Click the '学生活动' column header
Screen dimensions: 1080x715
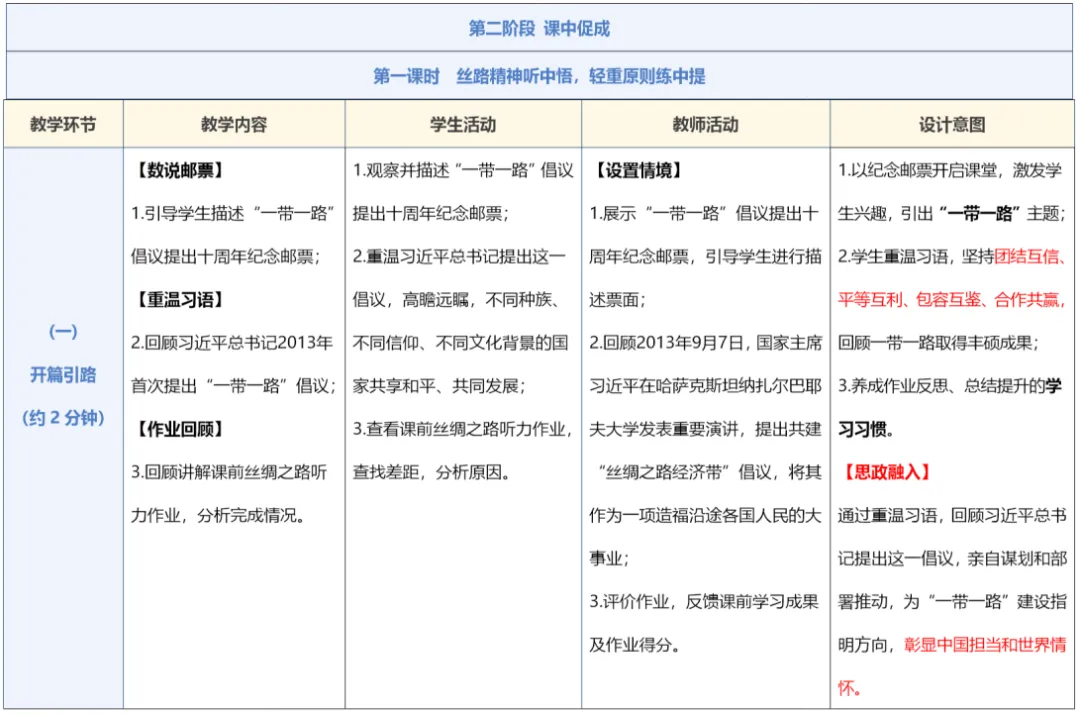[463, 125]
